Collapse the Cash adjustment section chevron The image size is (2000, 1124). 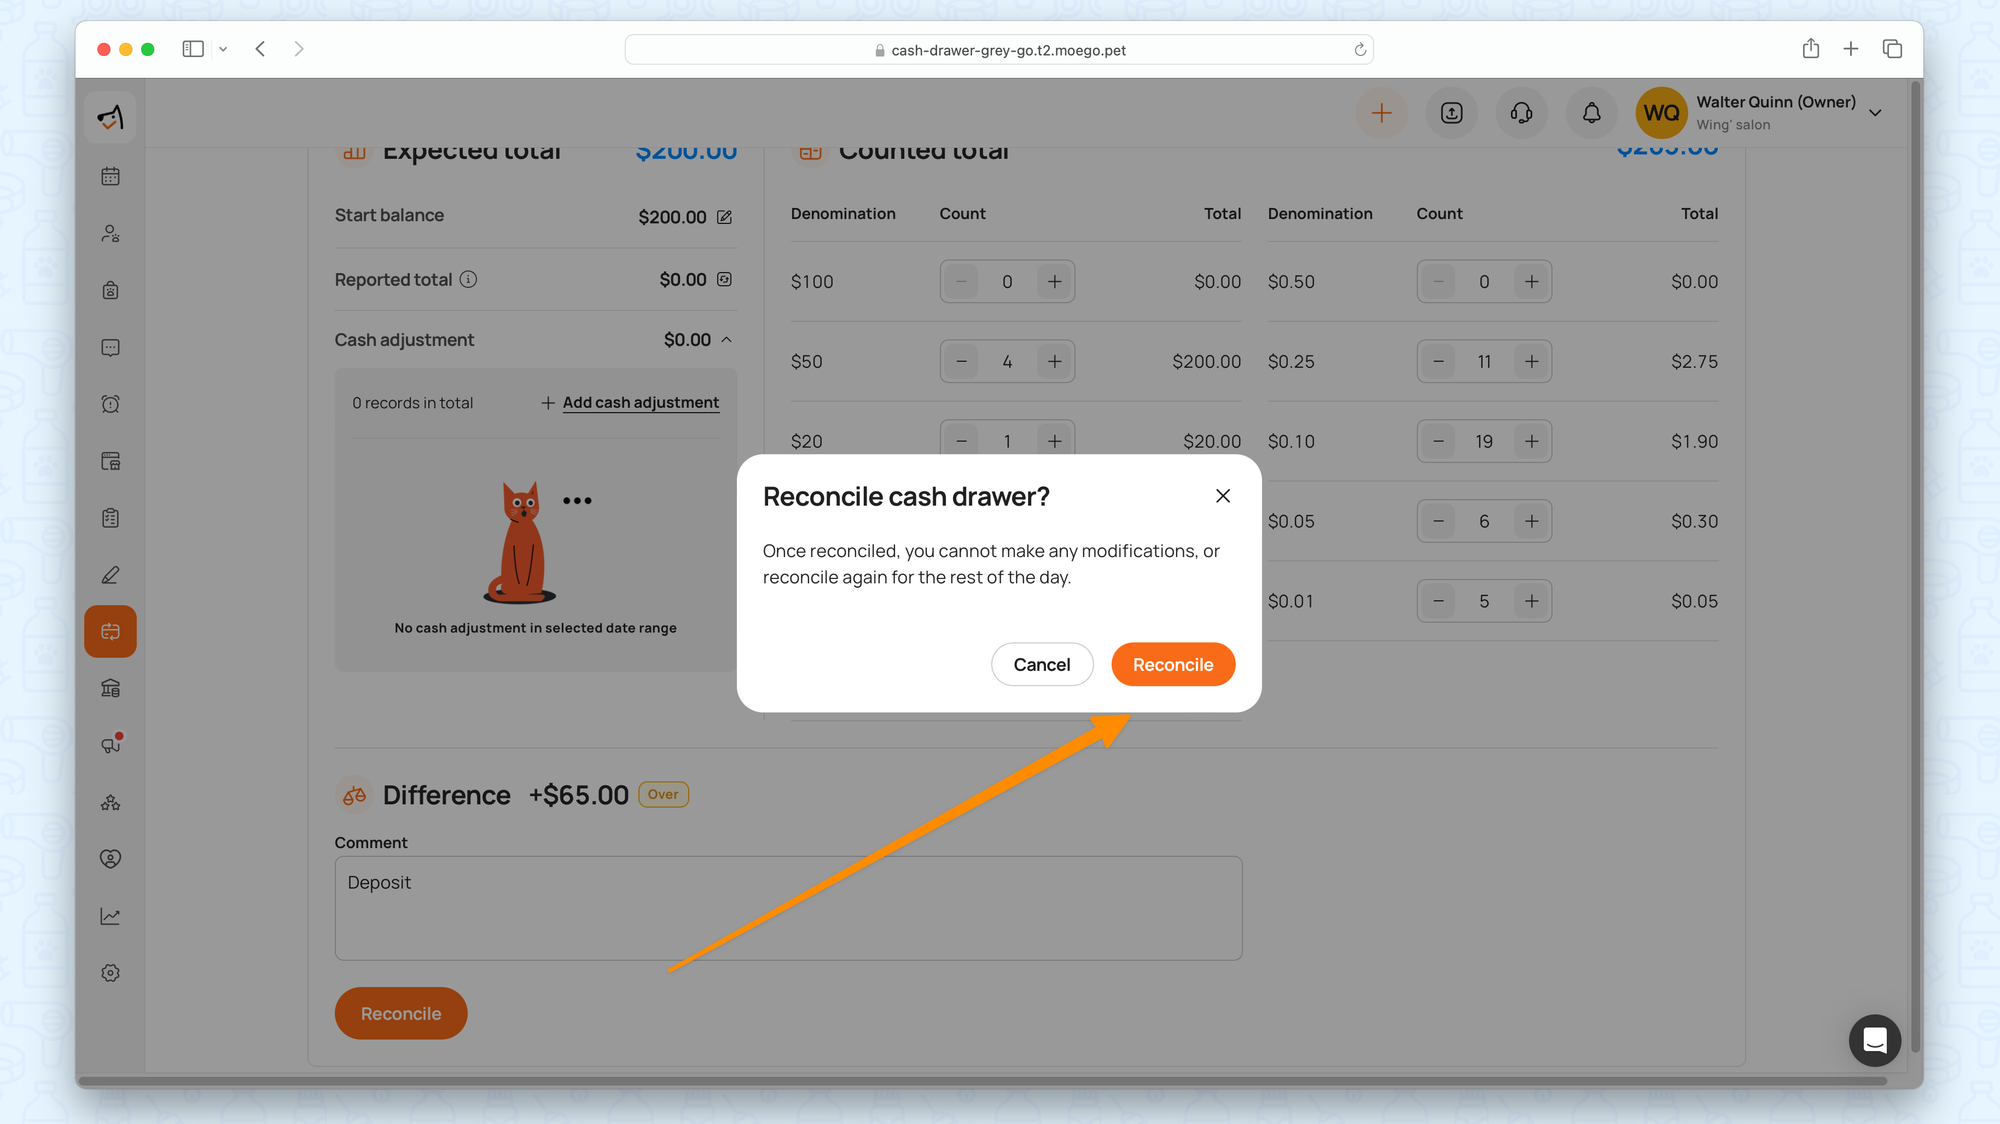click(727, 340)
